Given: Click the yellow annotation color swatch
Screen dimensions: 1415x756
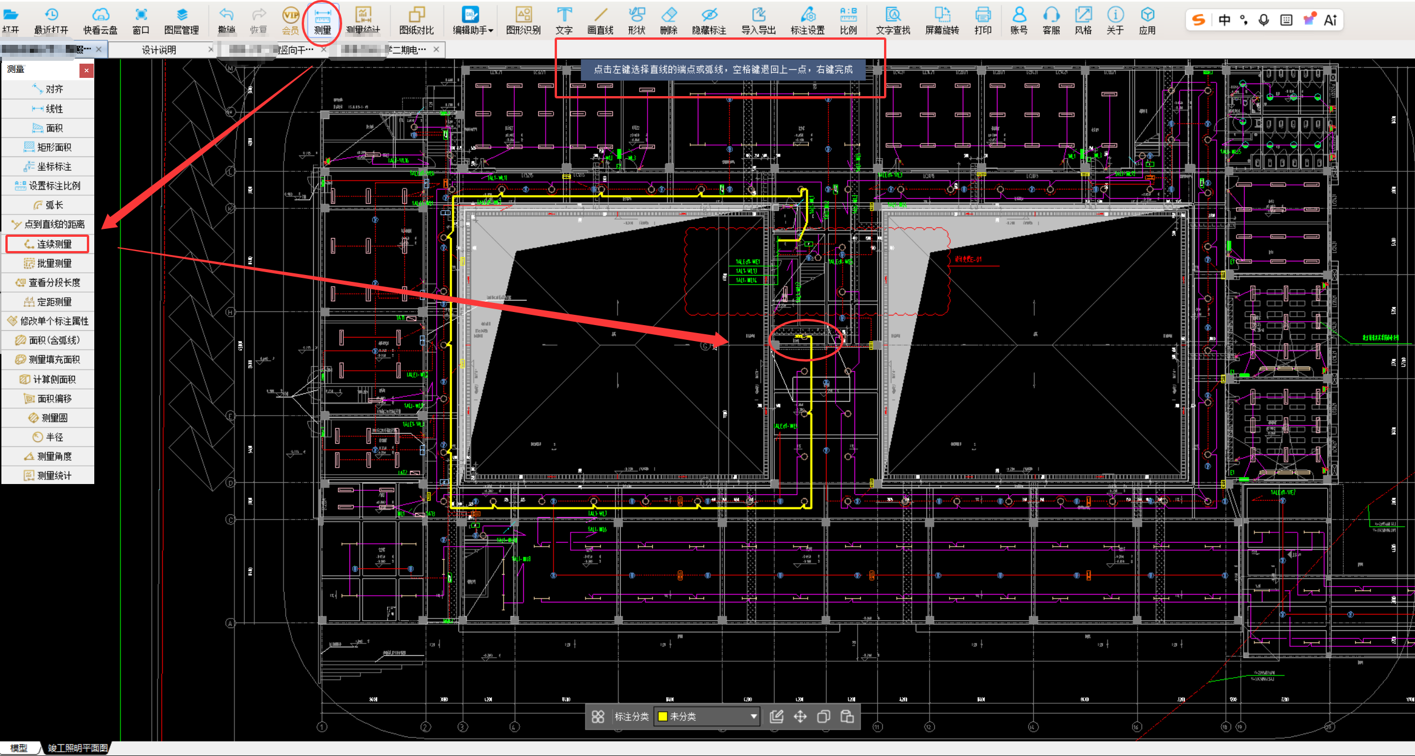Looking at the screenshot, I should (662, 717).
